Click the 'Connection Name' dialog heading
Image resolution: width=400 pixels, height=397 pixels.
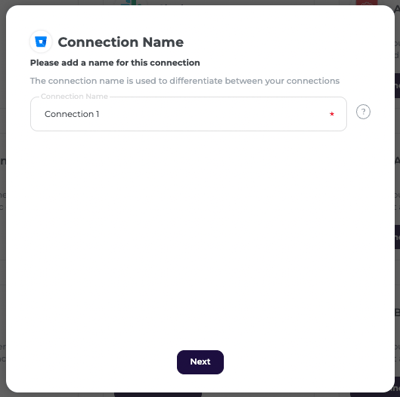click(121, 42)
